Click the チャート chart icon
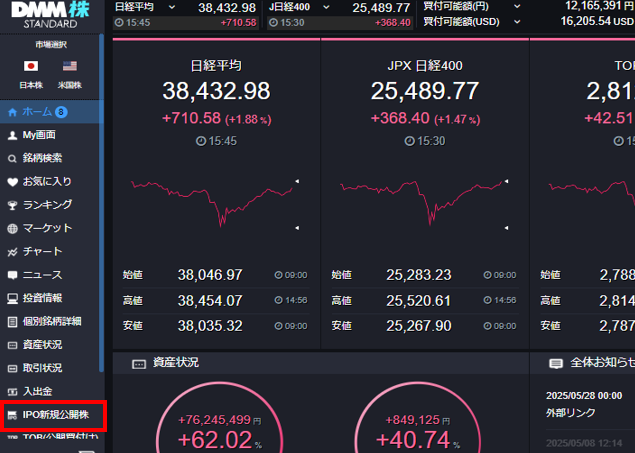The width and height of the screenshot is (635, 453). (x=12, y=251)
